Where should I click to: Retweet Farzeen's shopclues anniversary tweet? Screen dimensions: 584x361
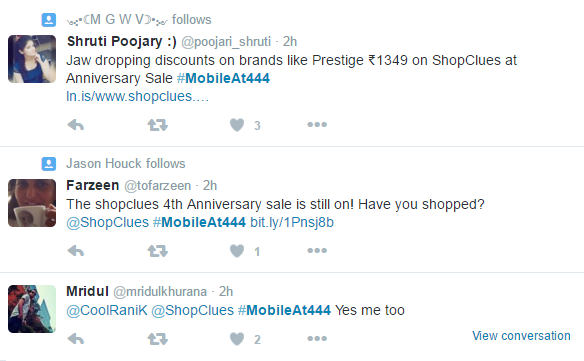tap(158, 251)
